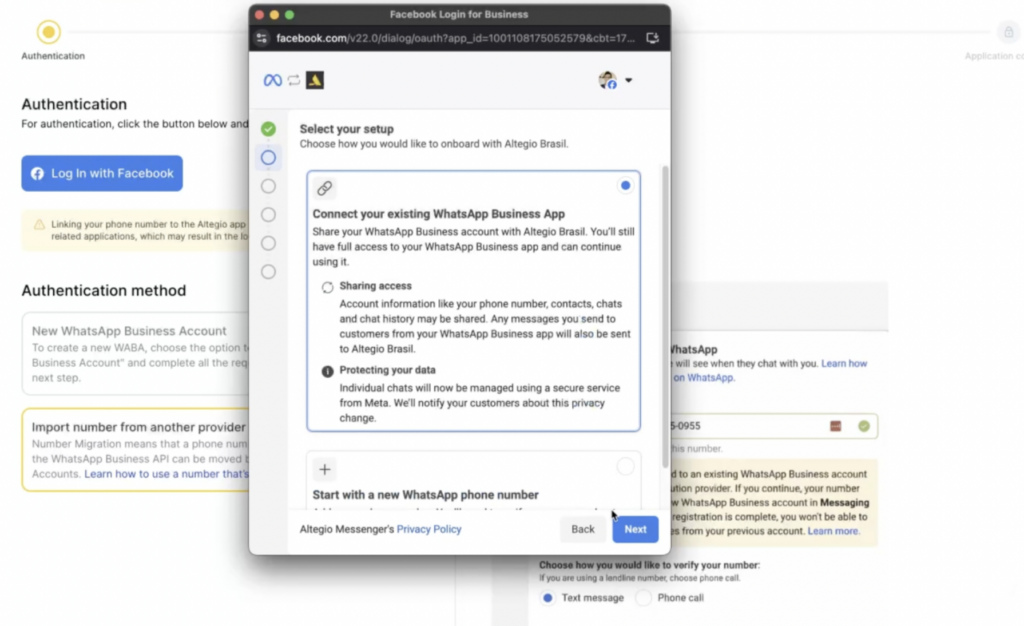This screenshot has width=1024, height=626.
Task: Click the site info icon in address bar
Action: click(x=262, y=38)
